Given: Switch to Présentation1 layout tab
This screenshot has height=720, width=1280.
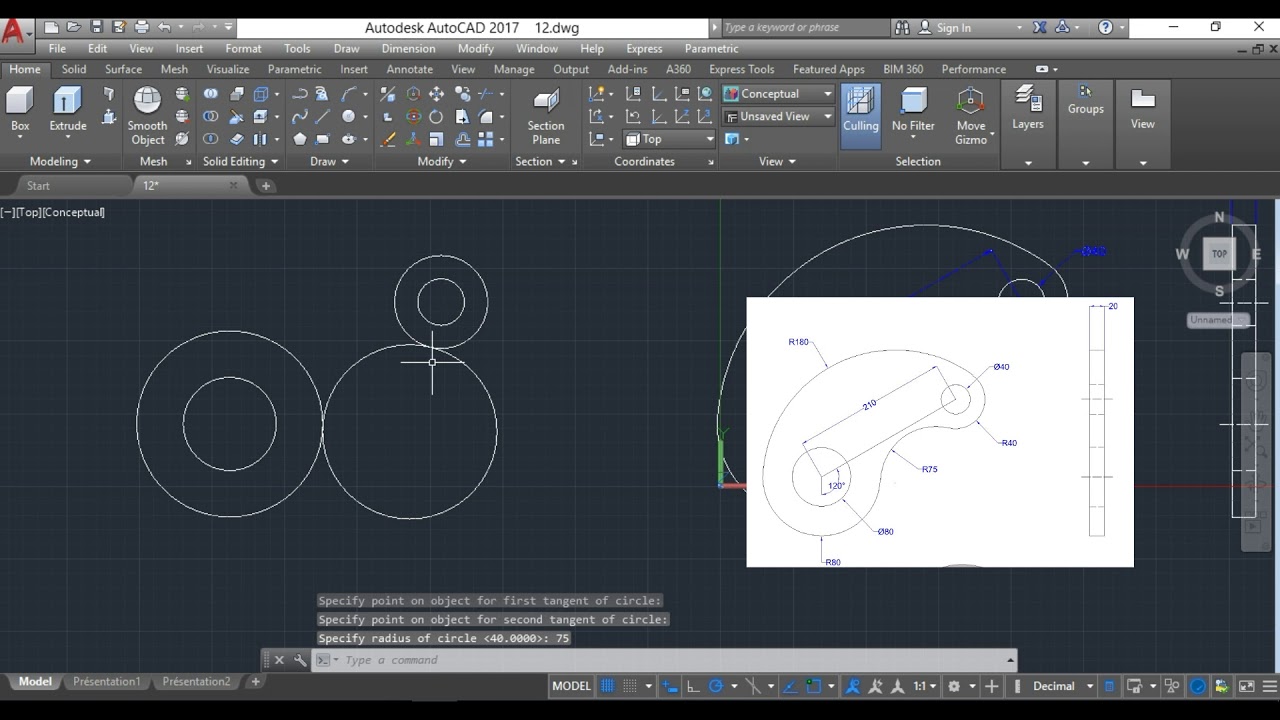Looking at the screenshot, I should pos(106,682).
